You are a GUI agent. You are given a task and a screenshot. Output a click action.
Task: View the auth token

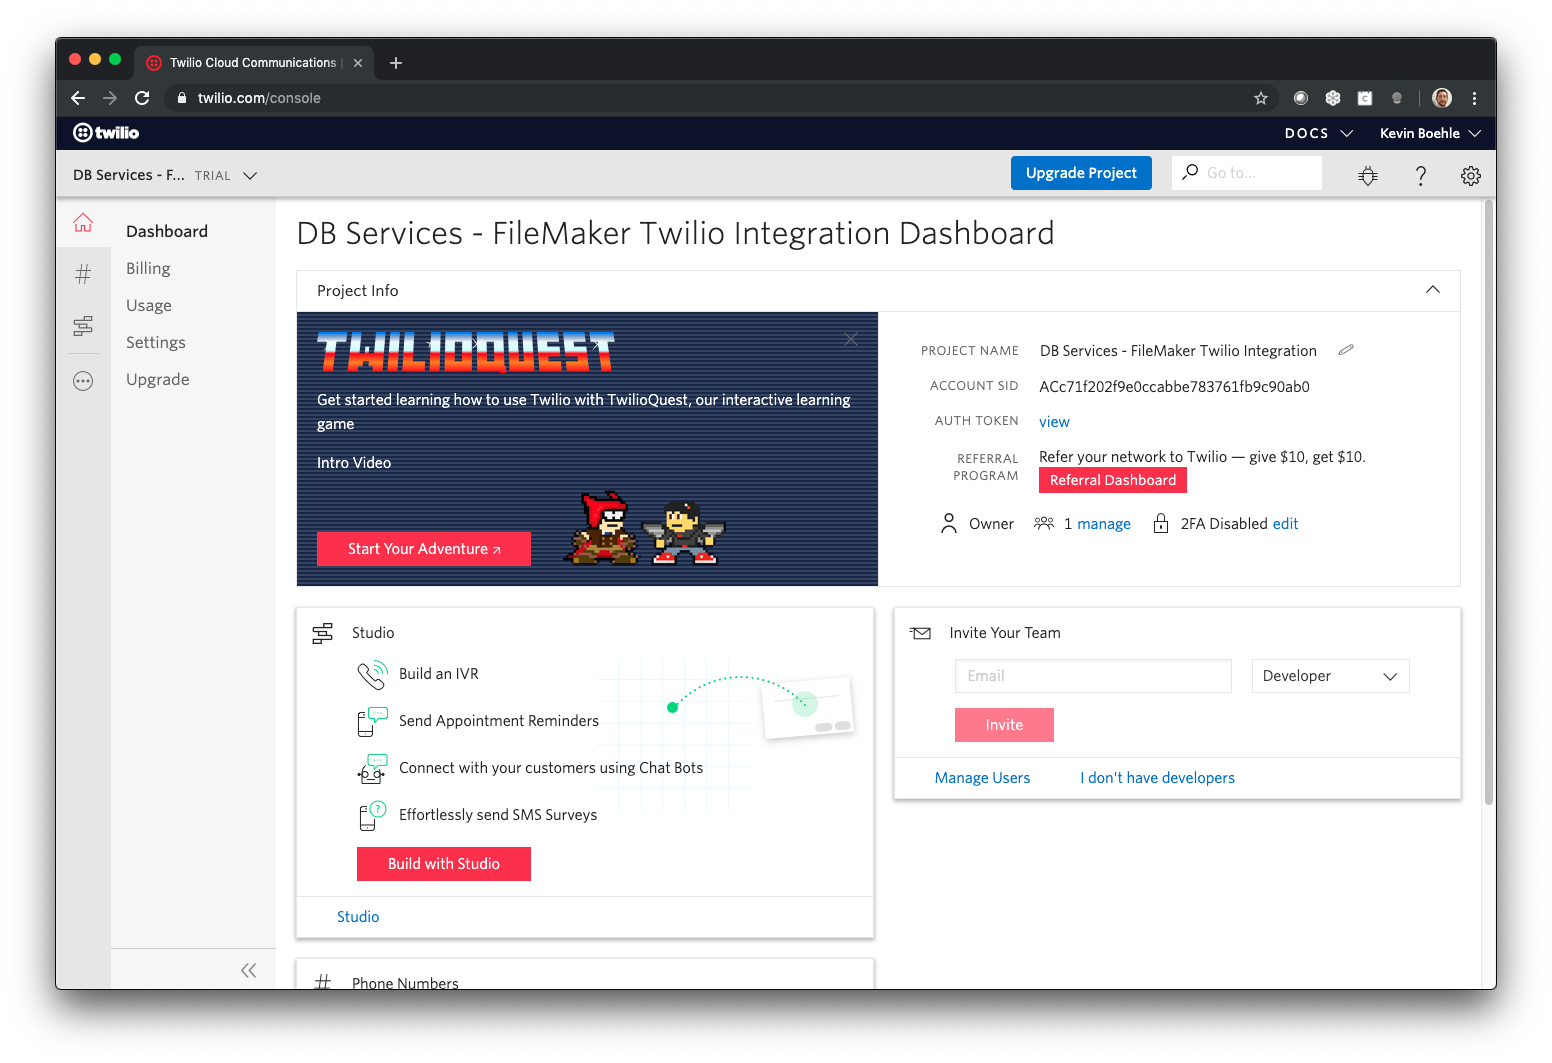pyautogui.click(x=1054, y=422)
